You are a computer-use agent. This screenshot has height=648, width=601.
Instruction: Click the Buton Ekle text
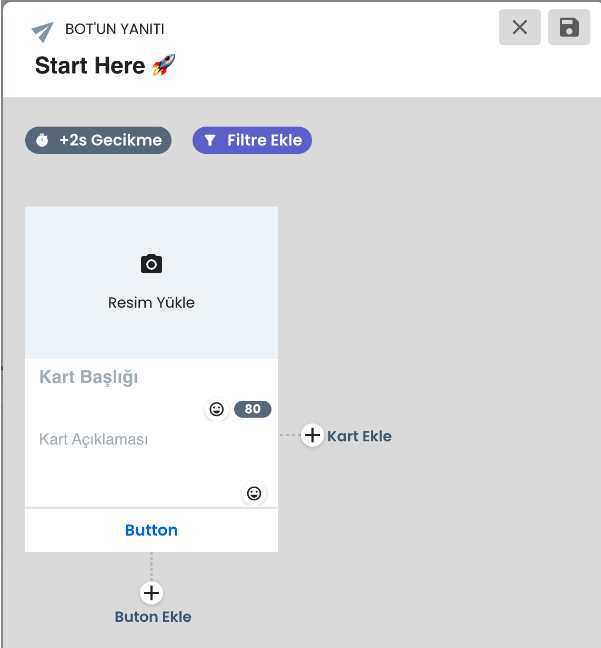pyautogui.click(x=153, y=617)
